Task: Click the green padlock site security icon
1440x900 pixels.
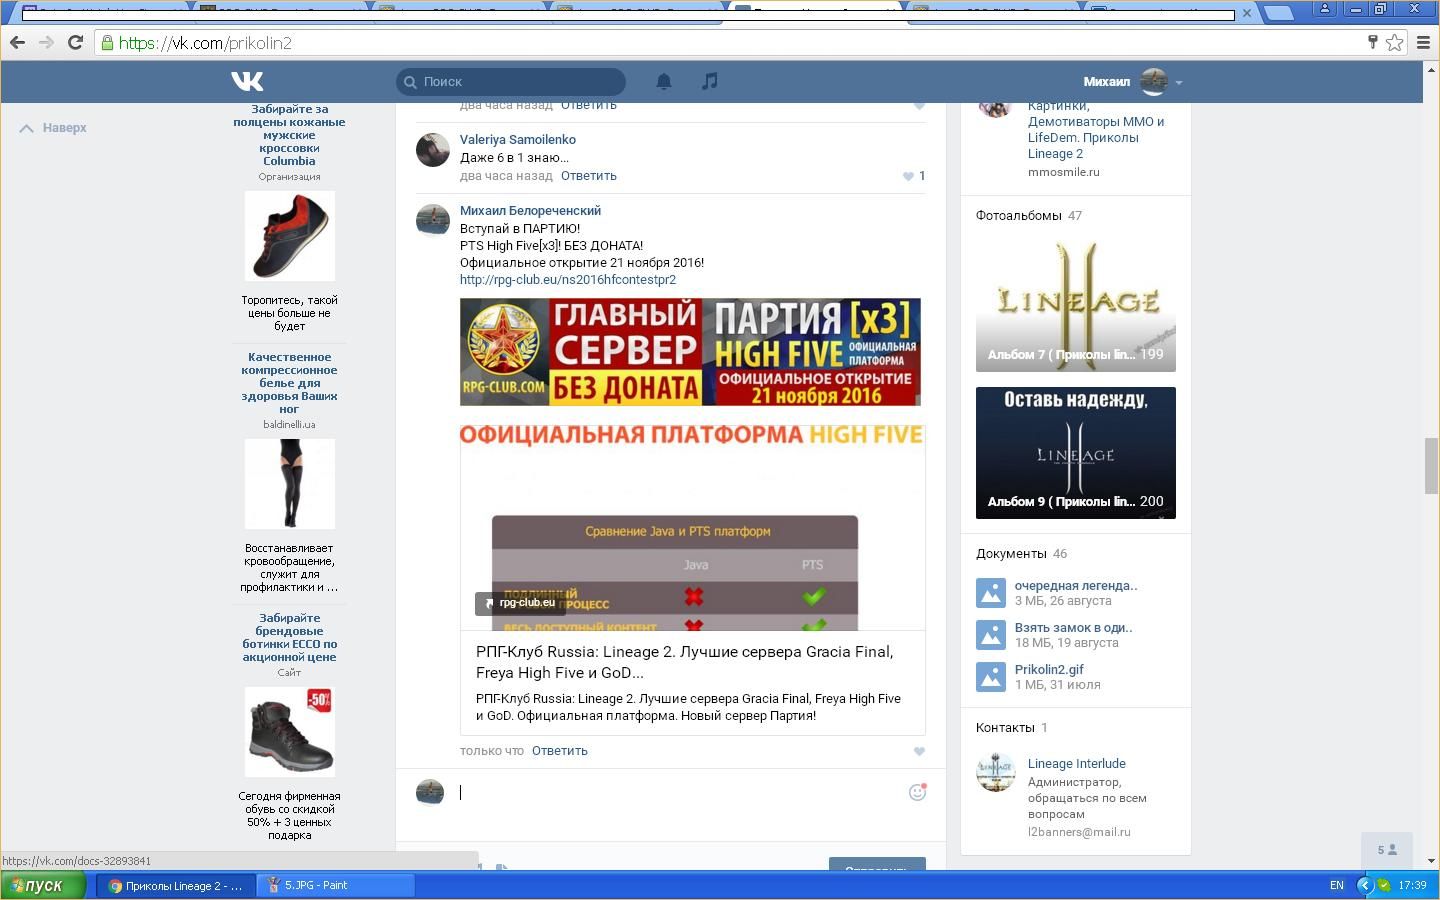Action: [x=108, y=43]
